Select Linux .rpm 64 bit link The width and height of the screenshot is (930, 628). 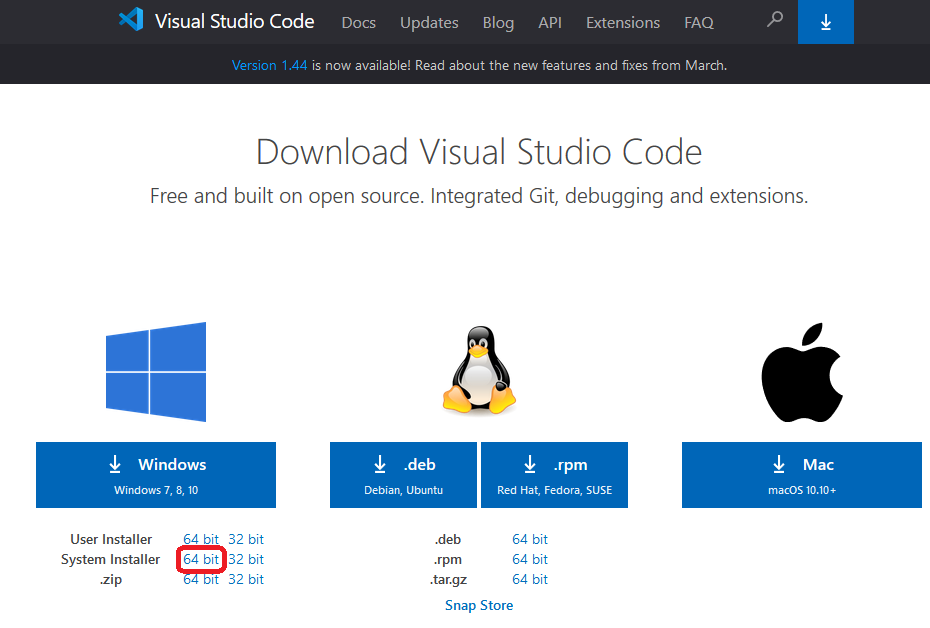530,559
